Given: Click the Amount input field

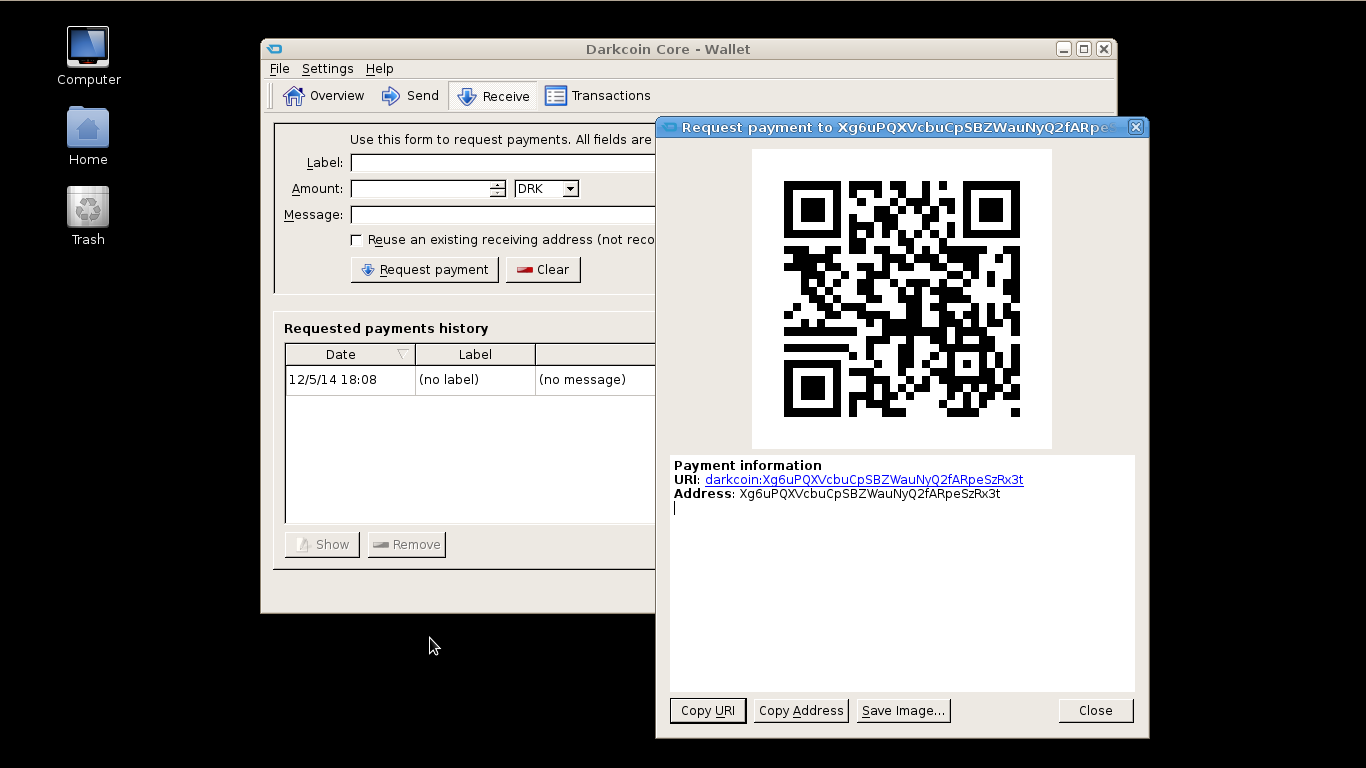Looking at the screenshot, I should (420, 189).
